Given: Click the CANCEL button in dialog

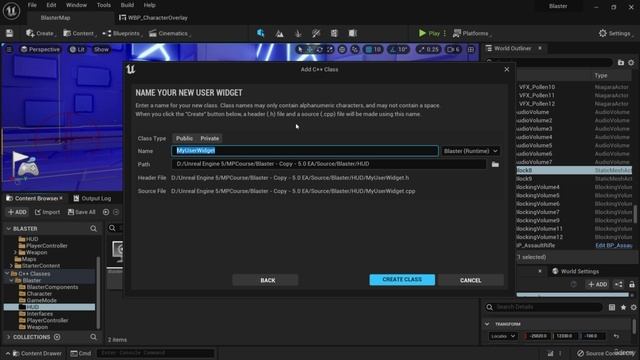Looking at the screenshot, I should coord(471,280).
